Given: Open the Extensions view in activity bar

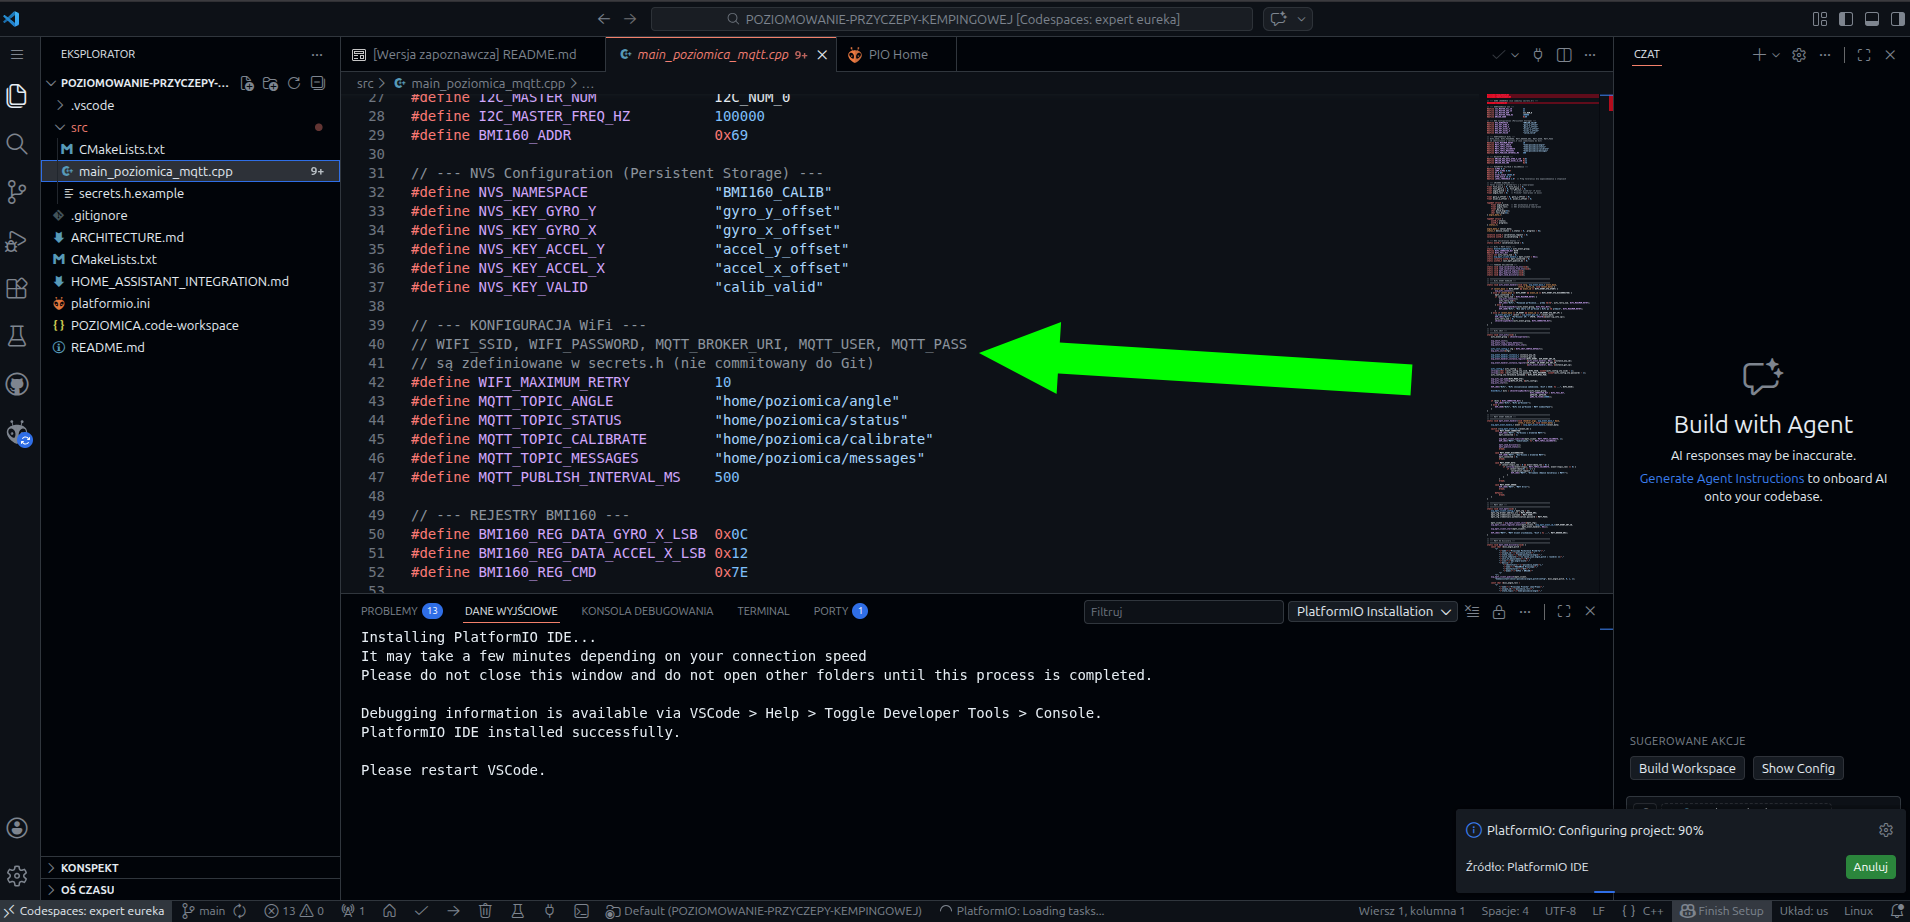Looking at the screenshot, I should tap(17, 289).
